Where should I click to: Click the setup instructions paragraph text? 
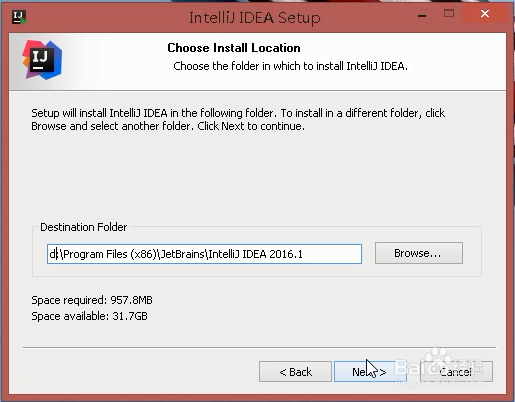[238, 119]
